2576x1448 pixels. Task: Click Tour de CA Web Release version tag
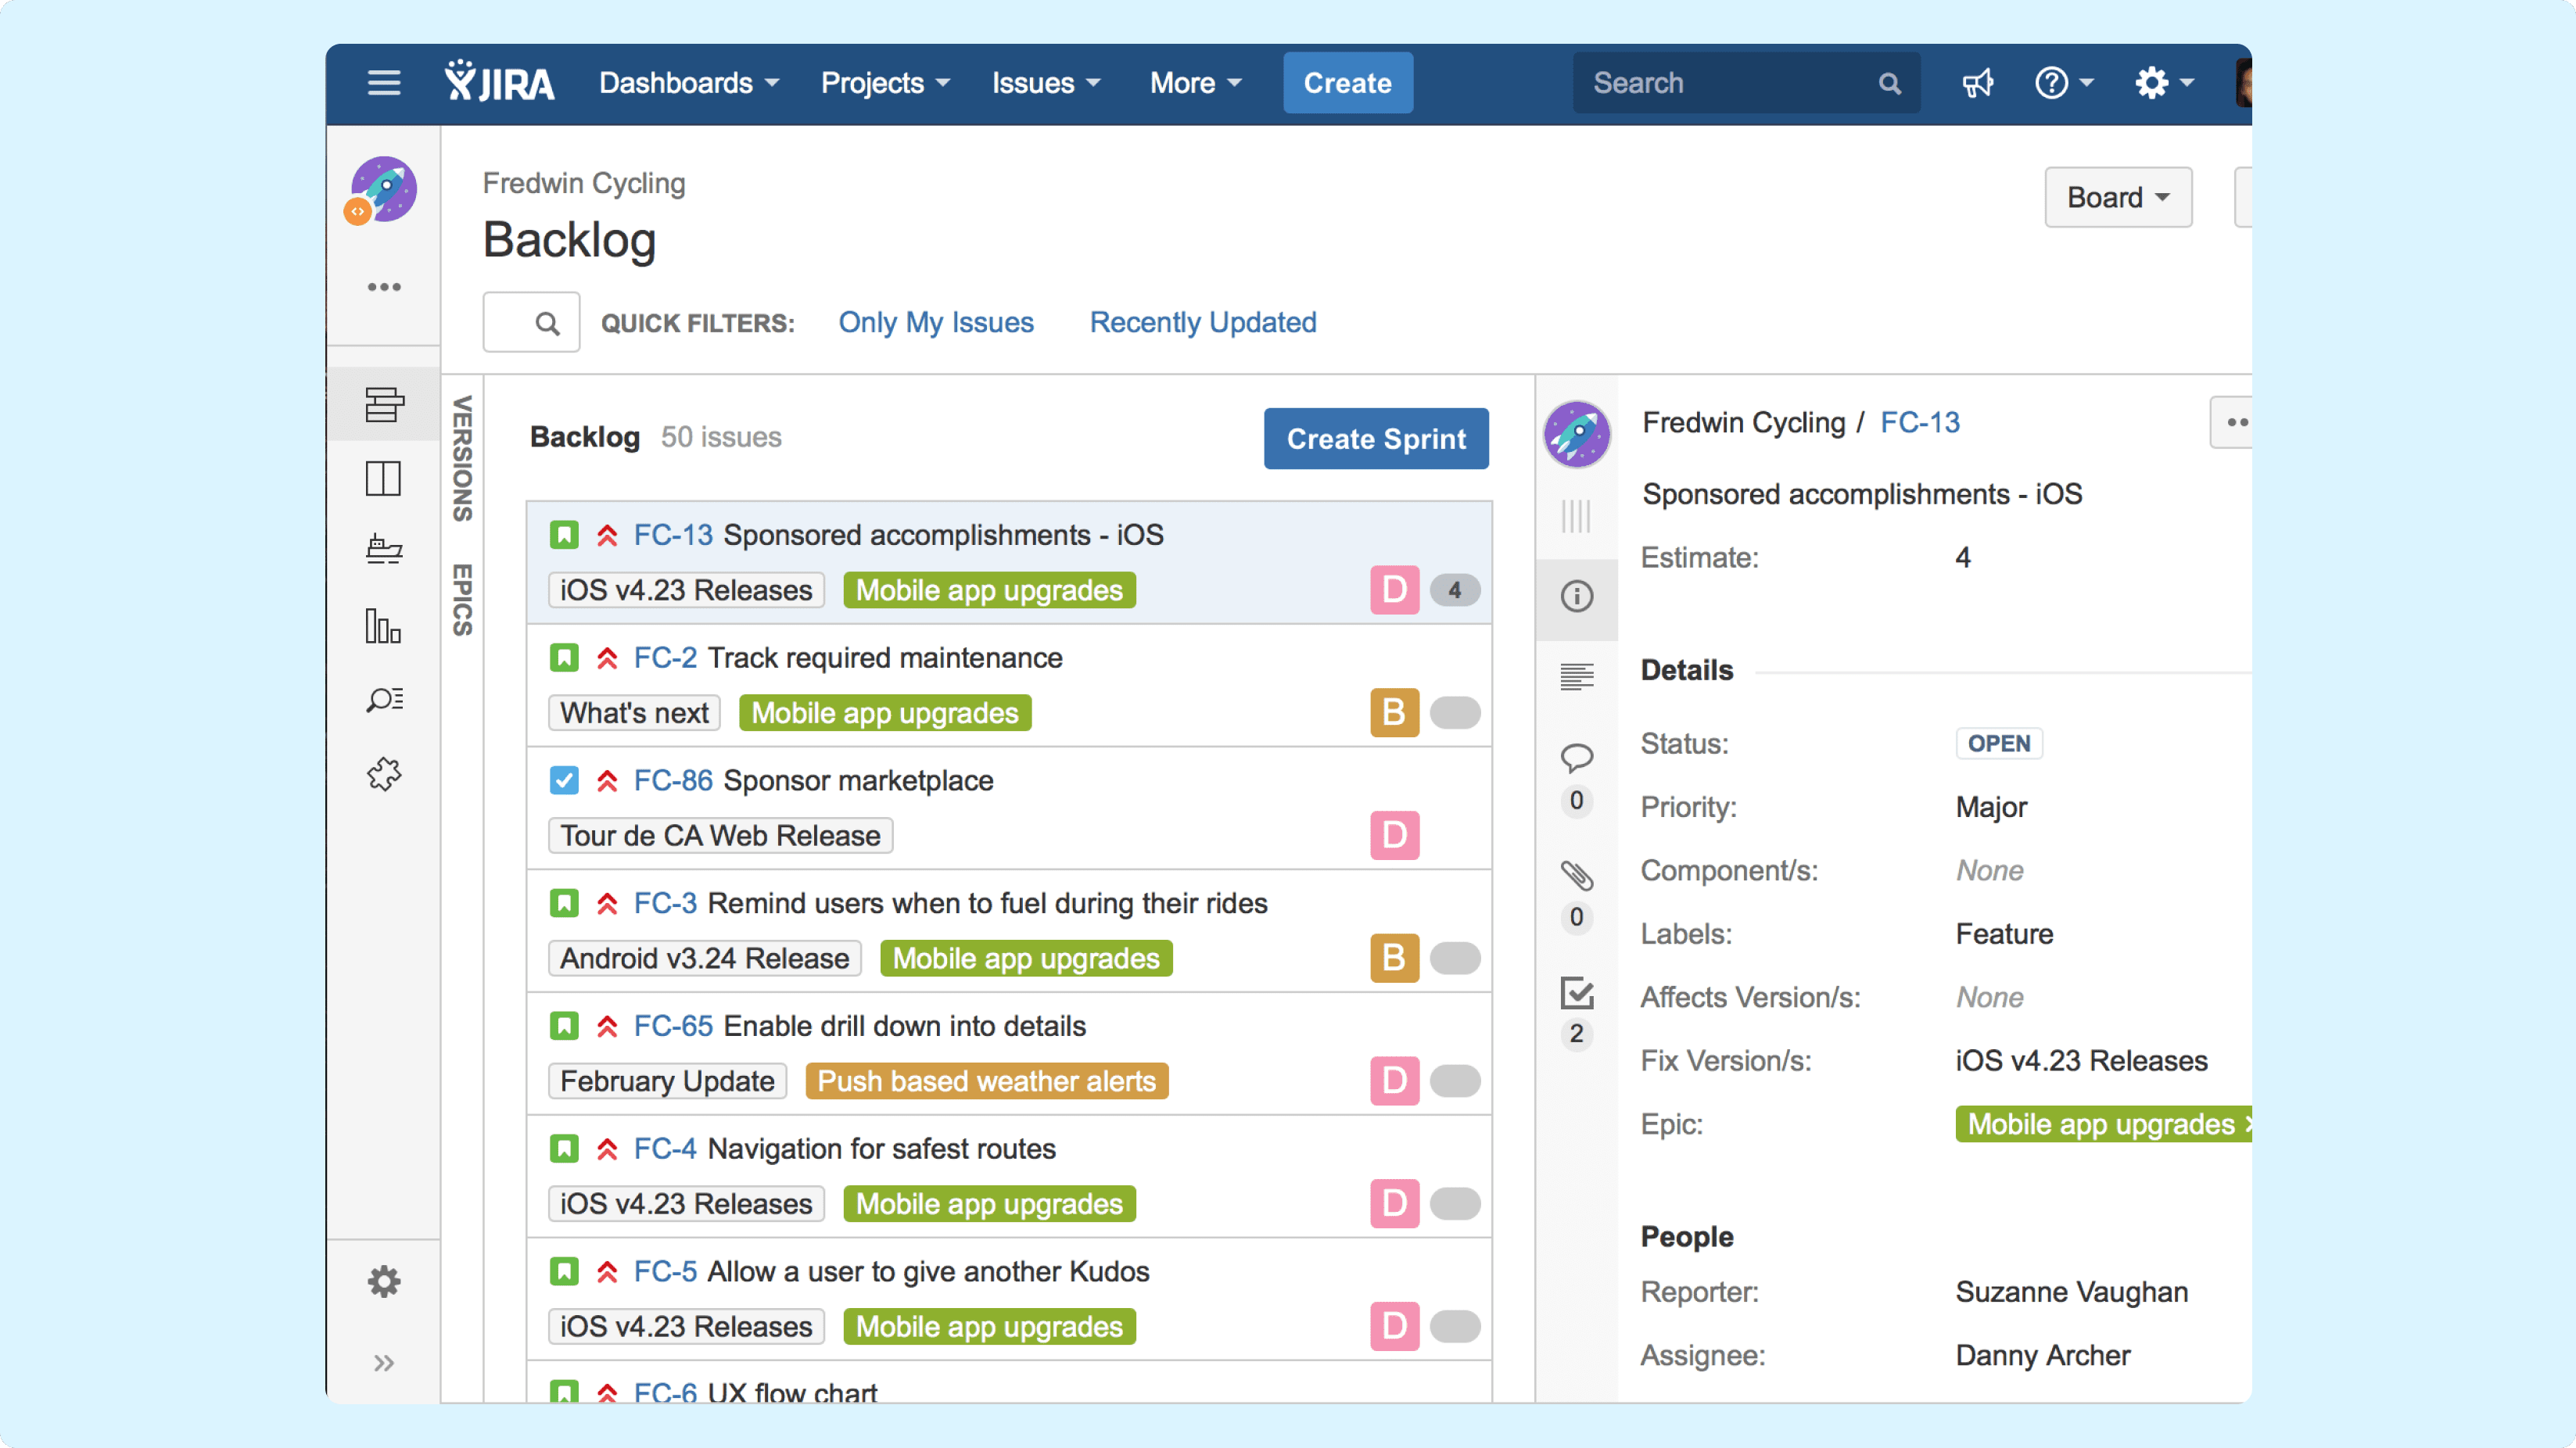click(720, 836)
